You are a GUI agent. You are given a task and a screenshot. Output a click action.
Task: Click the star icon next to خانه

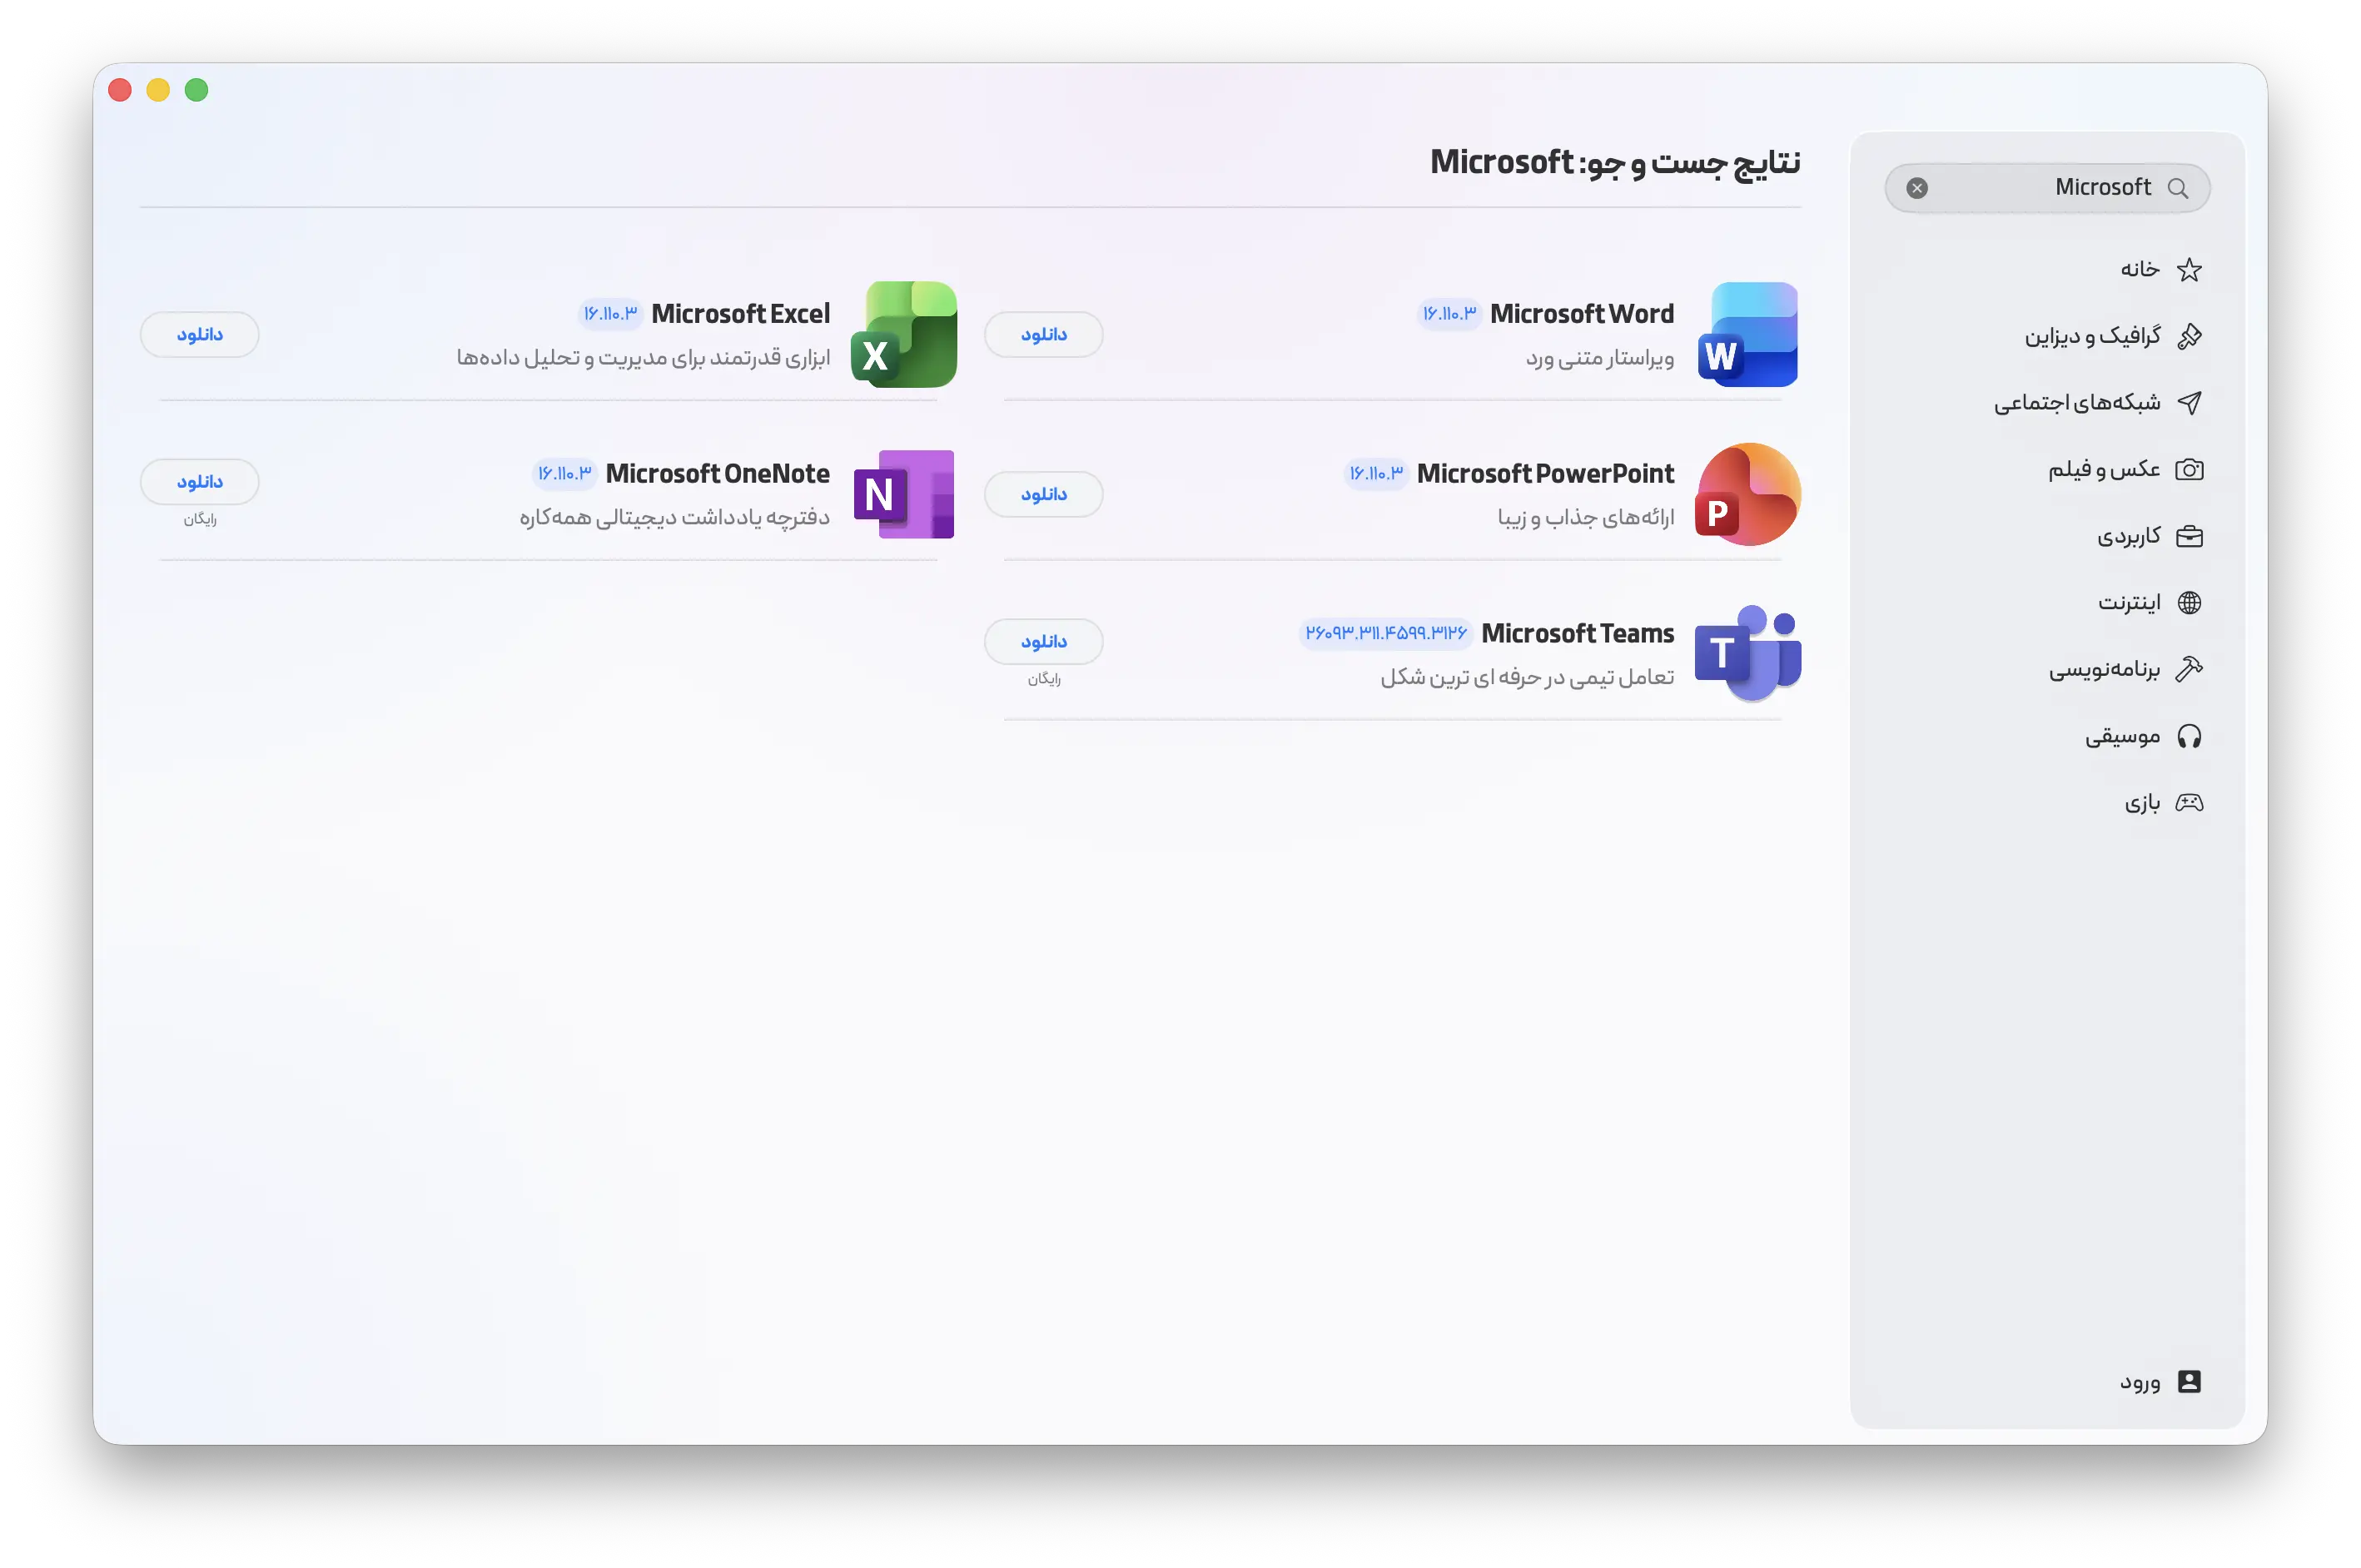click(2189, 269)
